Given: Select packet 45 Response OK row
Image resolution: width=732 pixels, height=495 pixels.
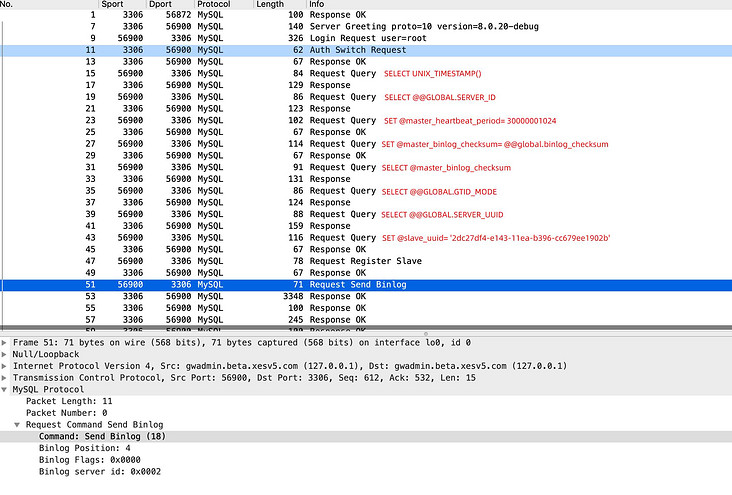Looking at the screenshot, I should [366, 249].
